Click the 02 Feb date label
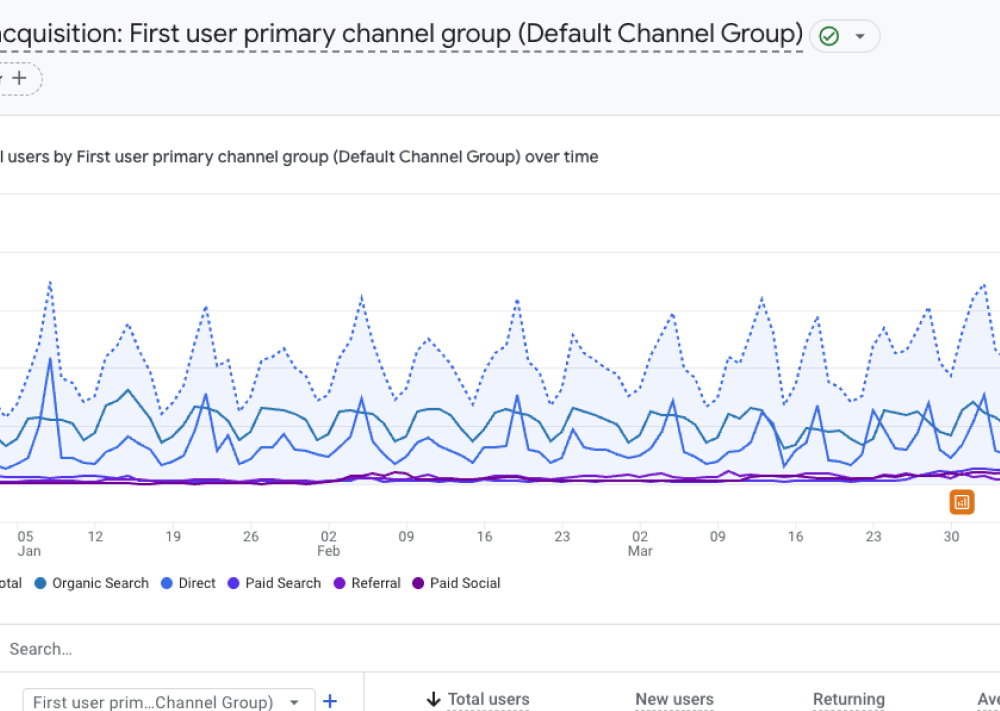 (x=328, y=543)
